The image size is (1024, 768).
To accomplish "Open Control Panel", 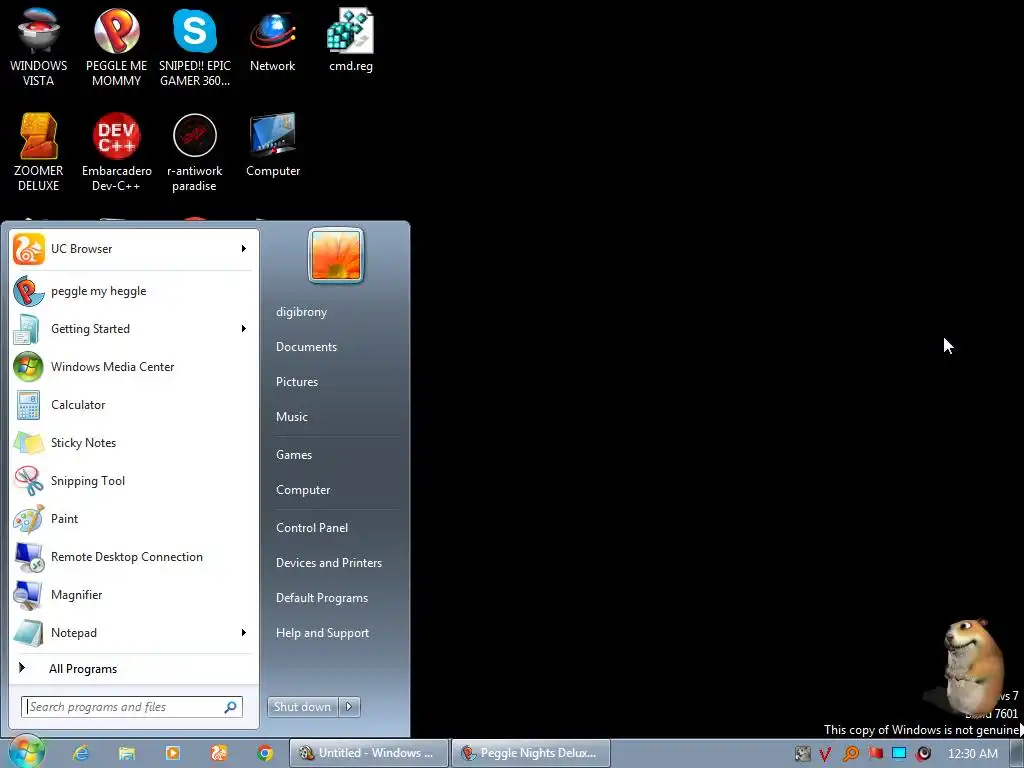I will click(x=312, y=528).
